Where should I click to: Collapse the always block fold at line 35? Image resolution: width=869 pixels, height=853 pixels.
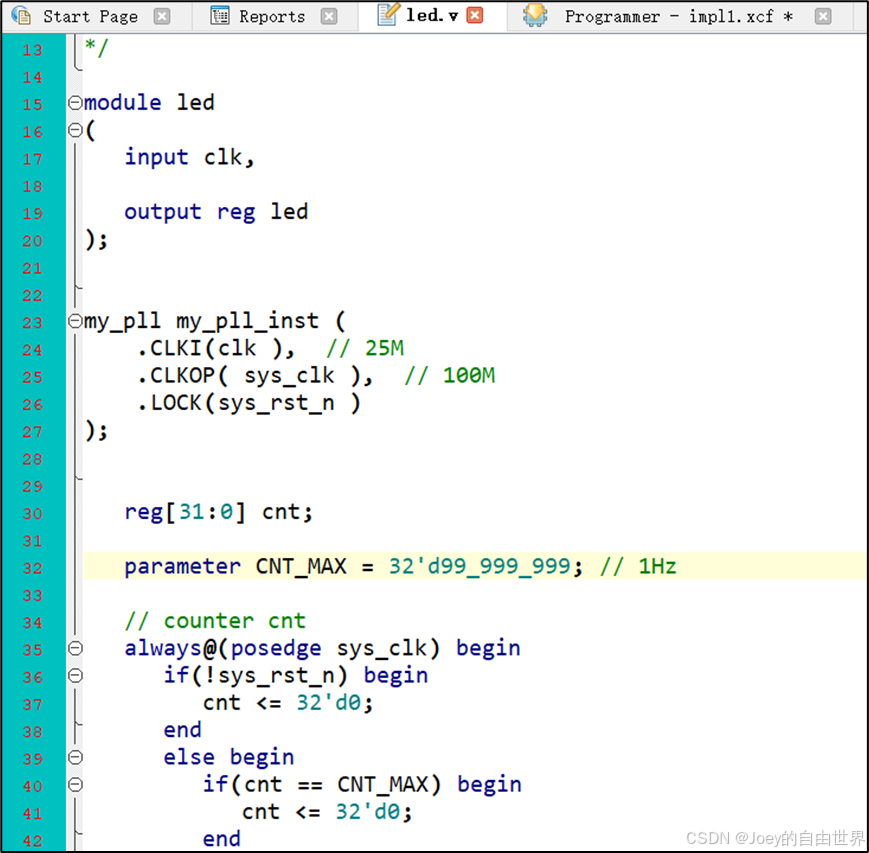tap(75, 648)
